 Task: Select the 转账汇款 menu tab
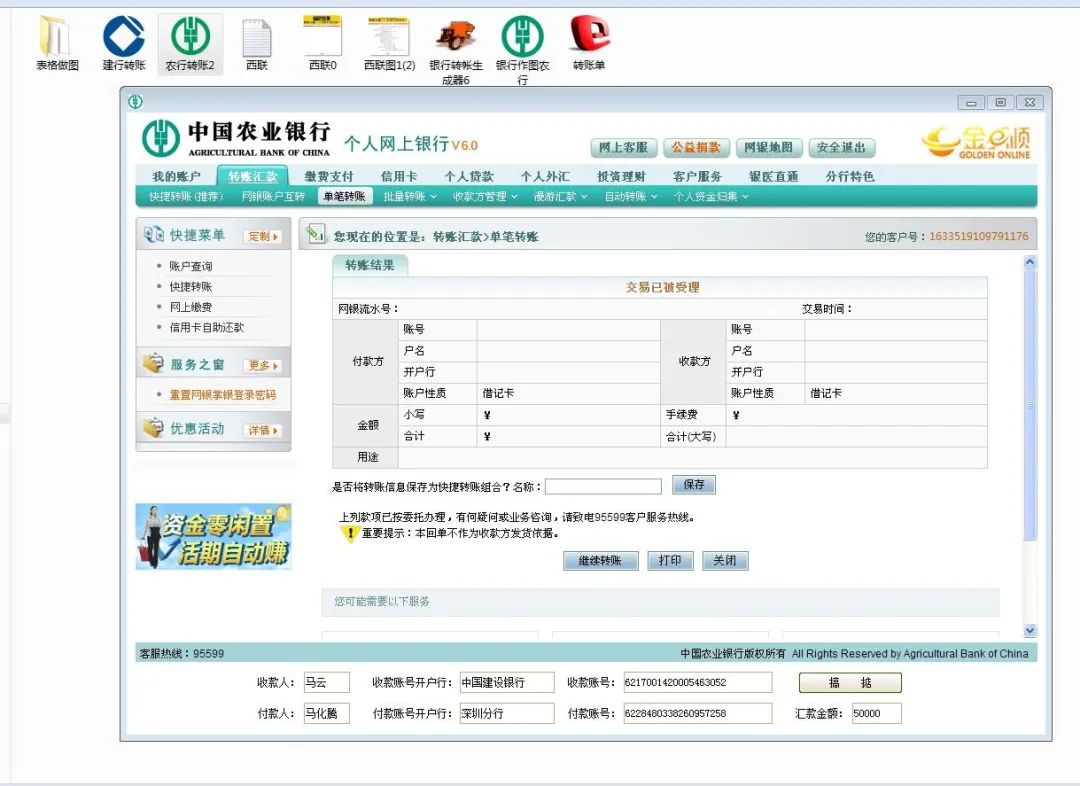[x=253, y=176]
